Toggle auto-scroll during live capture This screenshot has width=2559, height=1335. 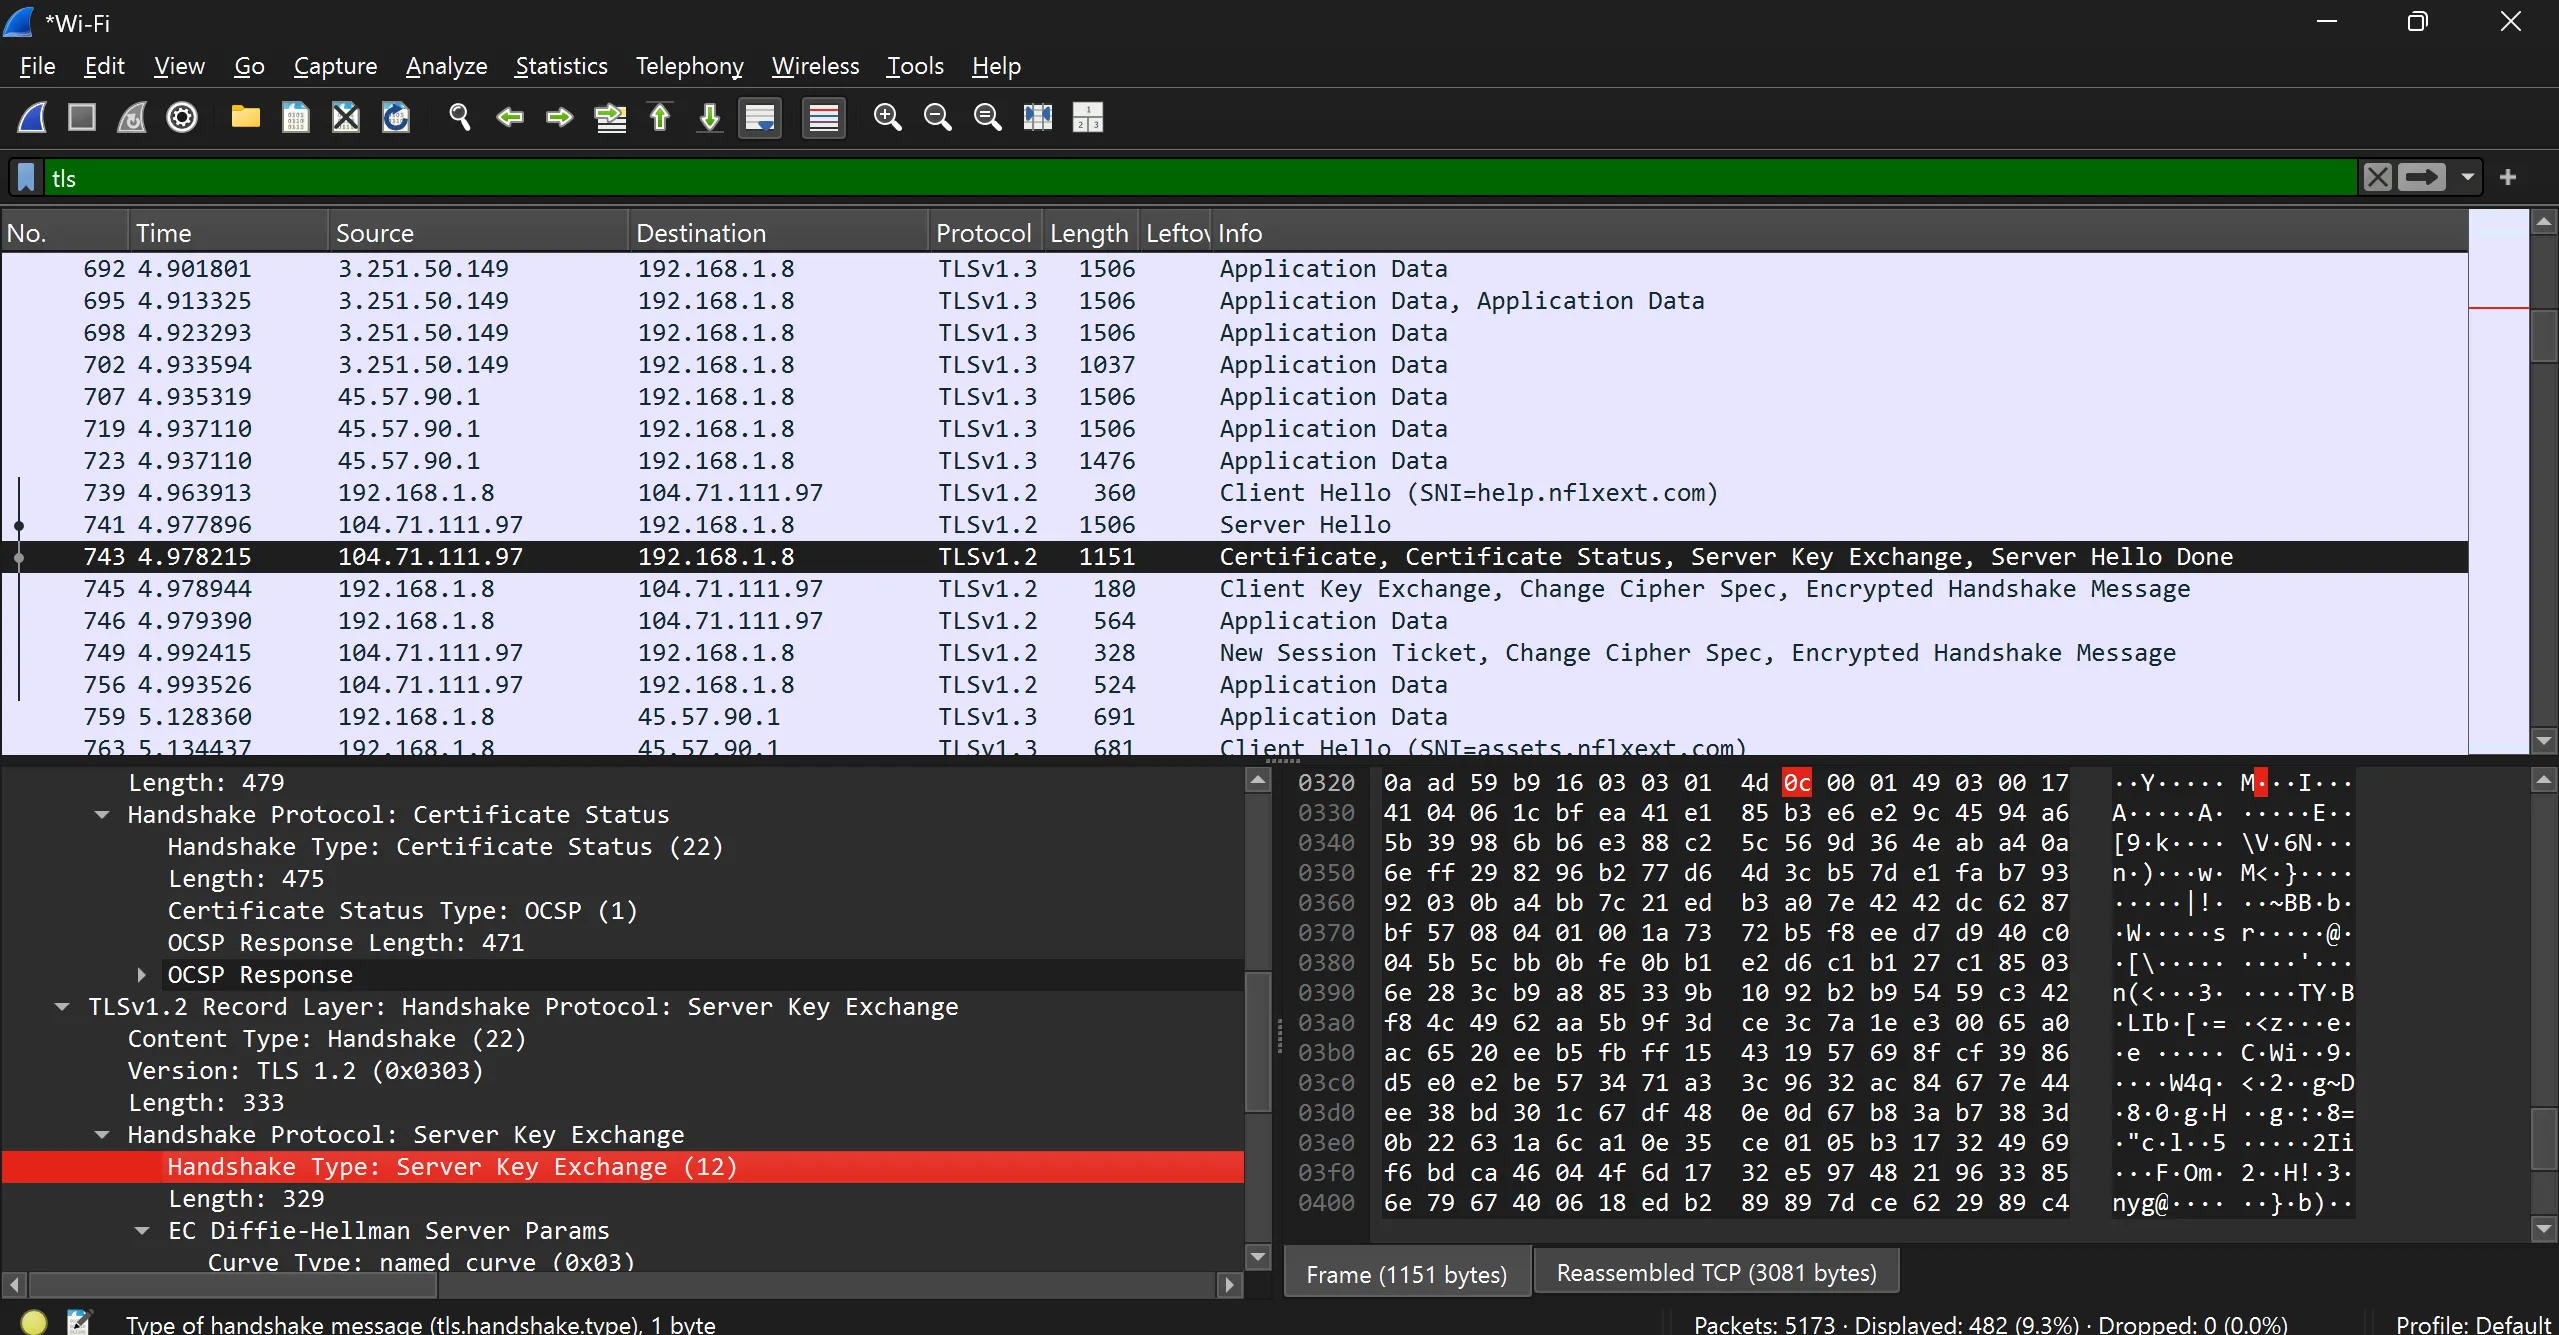coord(760,118)
